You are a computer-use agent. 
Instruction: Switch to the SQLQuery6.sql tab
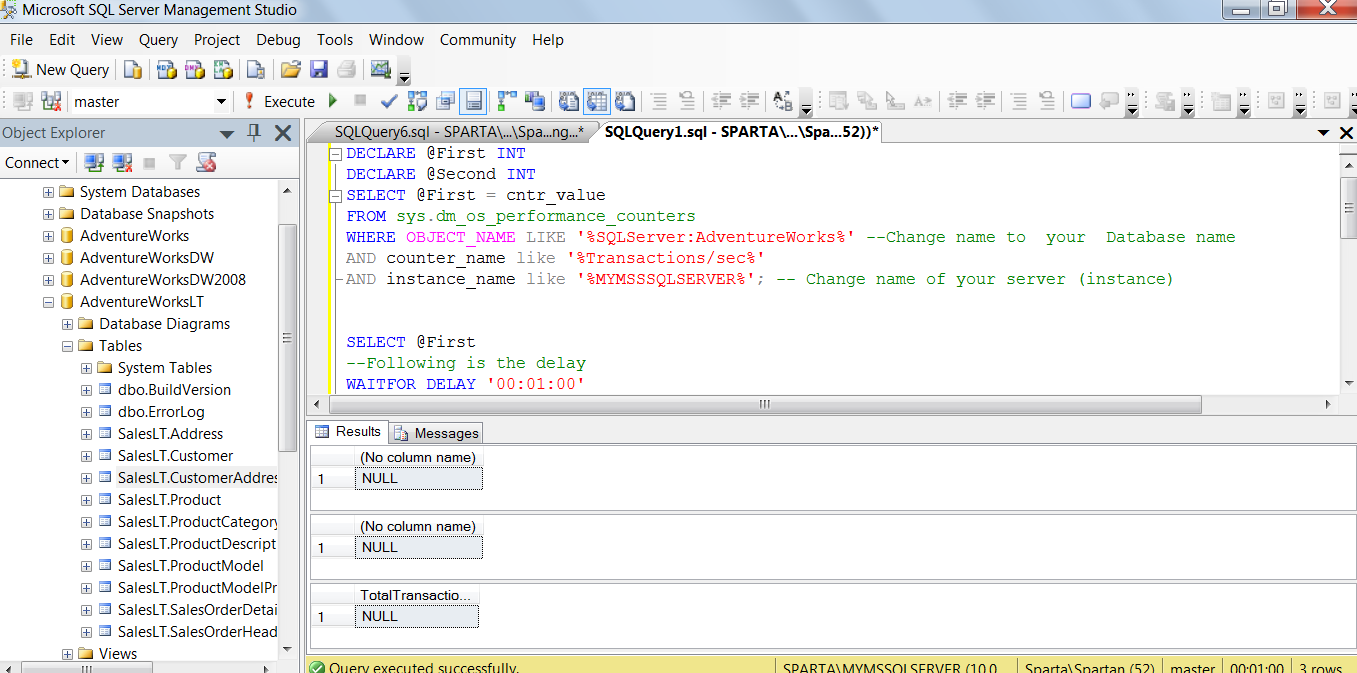457,132
